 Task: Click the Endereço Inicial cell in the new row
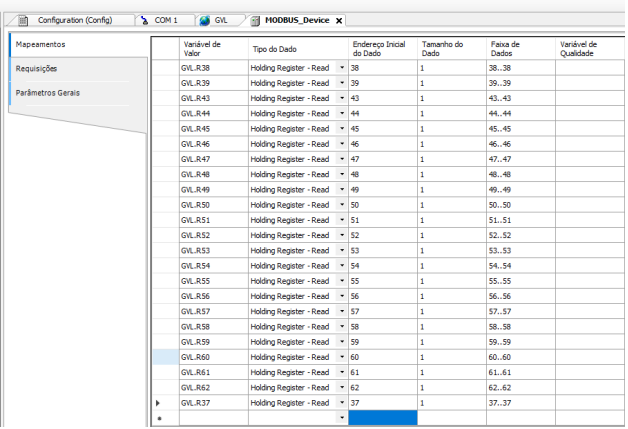point(382,418)
